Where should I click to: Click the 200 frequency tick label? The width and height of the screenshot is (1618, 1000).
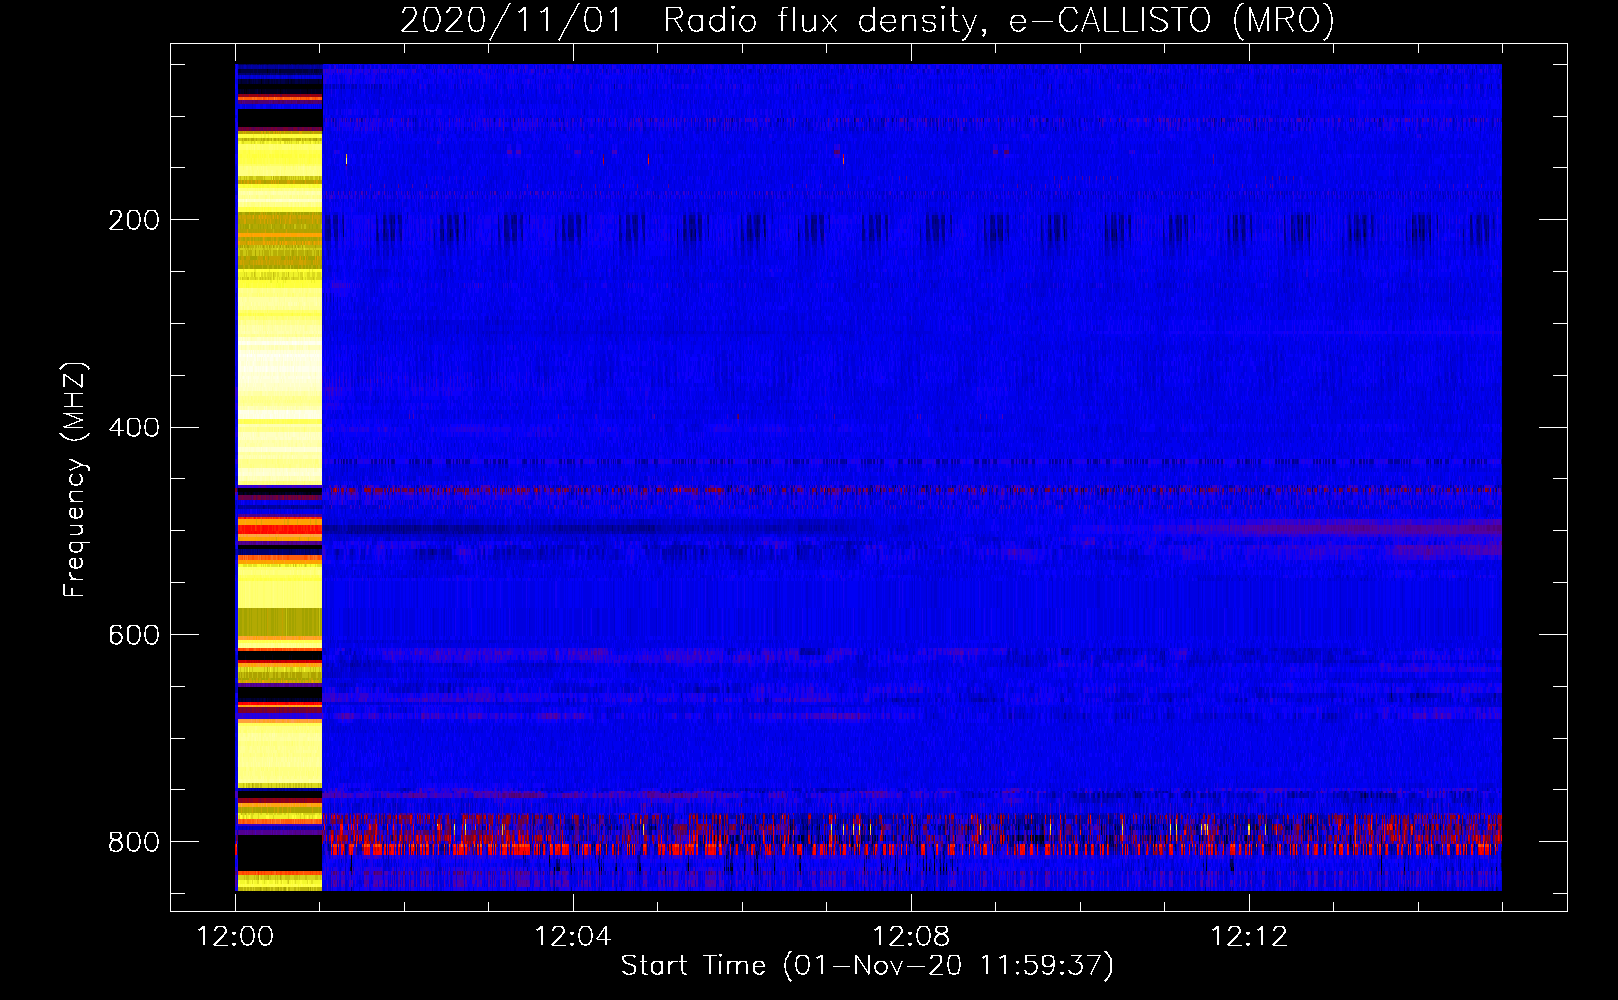[134, 220]
